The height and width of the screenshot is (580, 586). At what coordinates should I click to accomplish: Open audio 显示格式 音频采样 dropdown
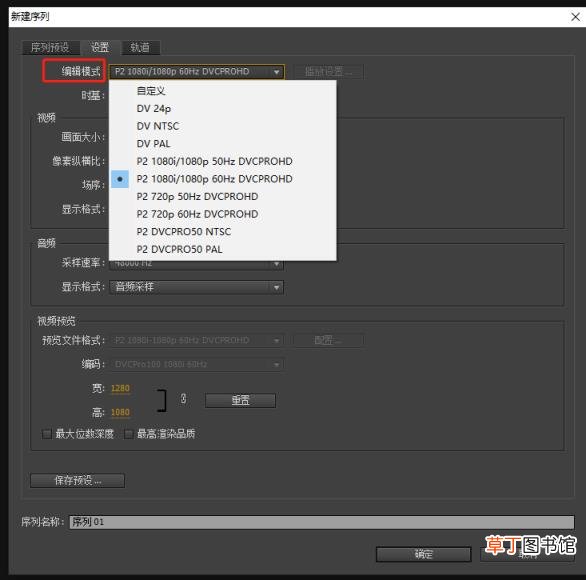point(197,287)
